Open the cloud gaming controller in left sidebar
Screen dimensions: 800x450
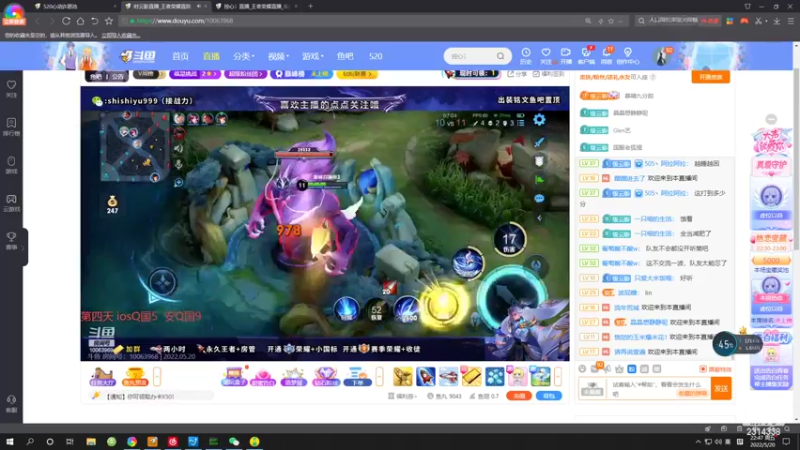[11, 203]
